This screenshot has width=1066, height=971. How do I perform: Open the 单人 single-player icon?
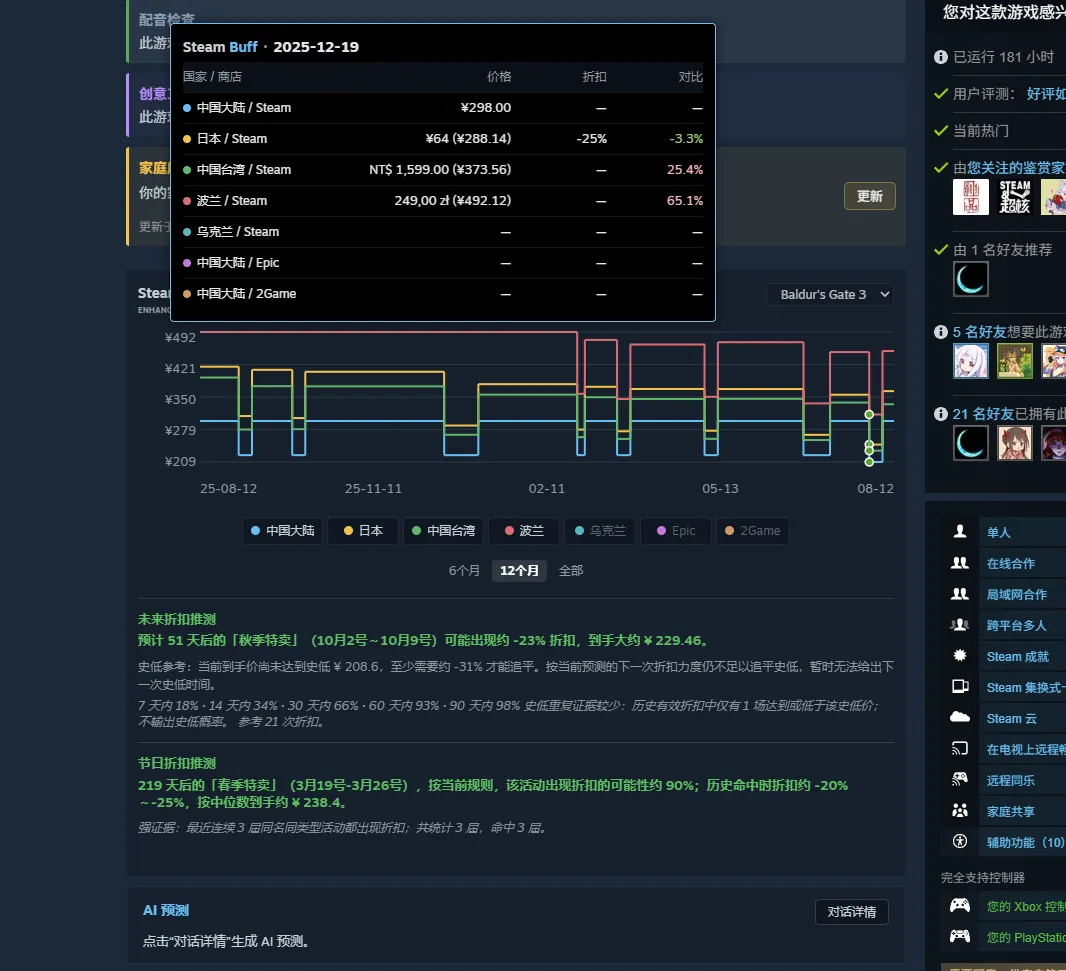[x=959, y=532]
